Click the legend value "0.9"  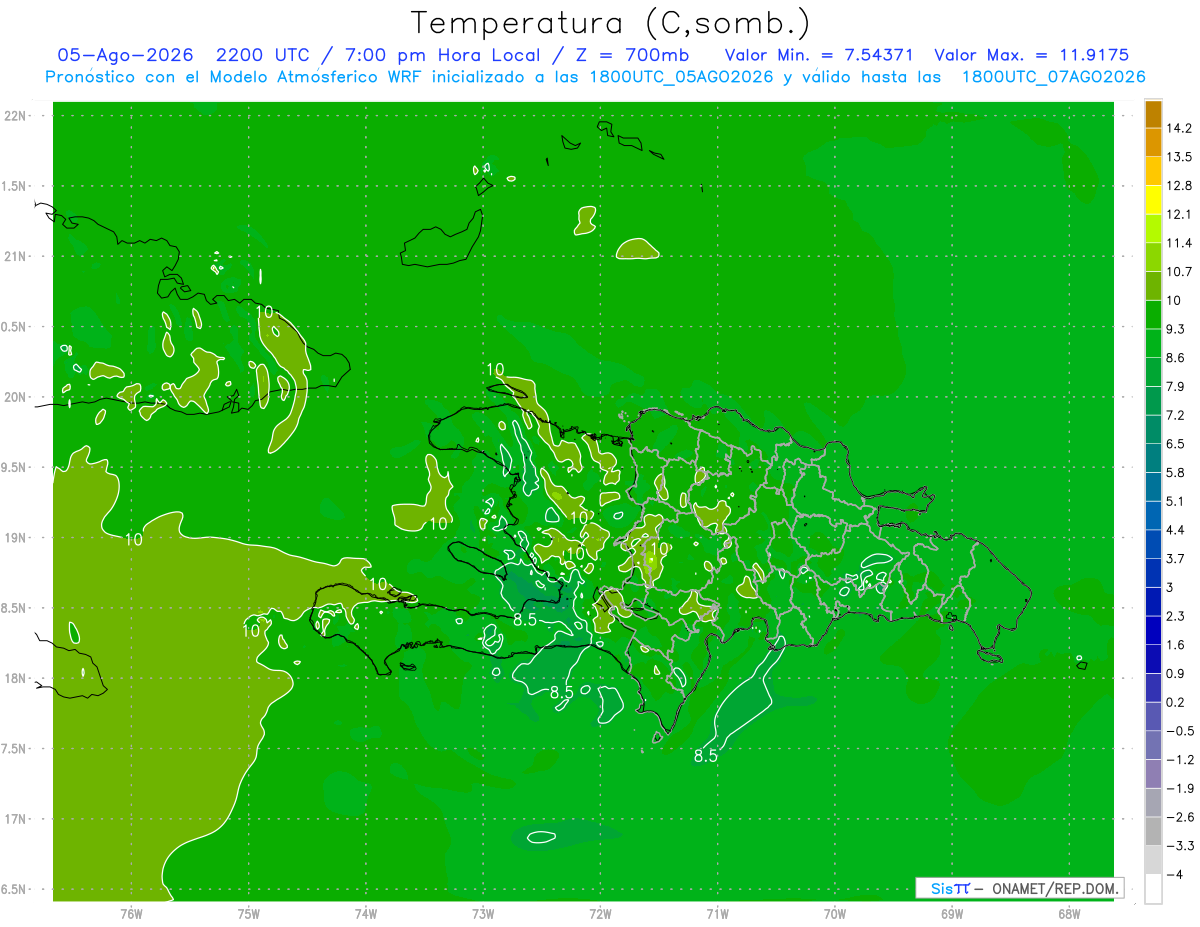click(x=1176, y=674)
